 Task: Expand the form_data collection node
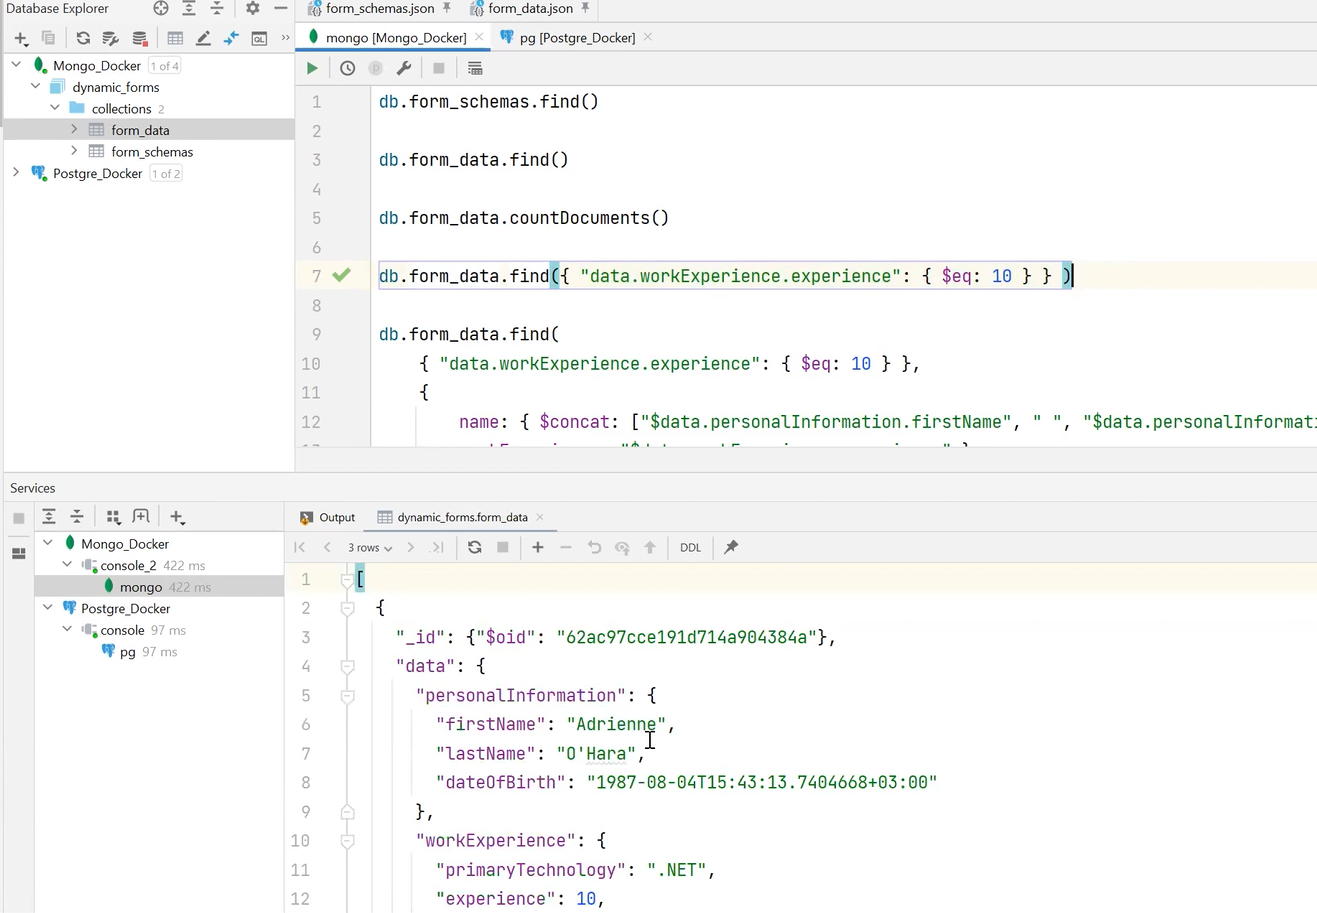(74, 130)
